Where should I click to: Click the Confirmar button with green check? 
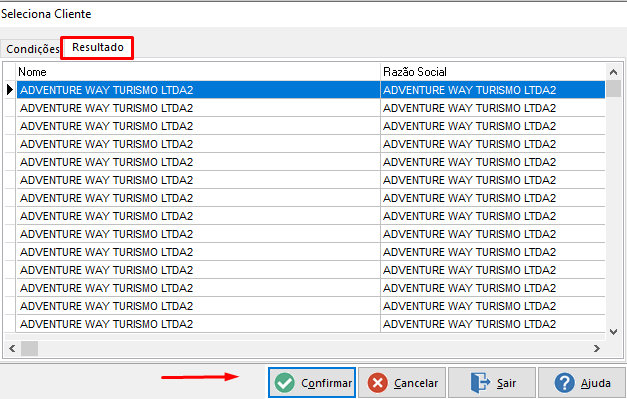[312, 383]
